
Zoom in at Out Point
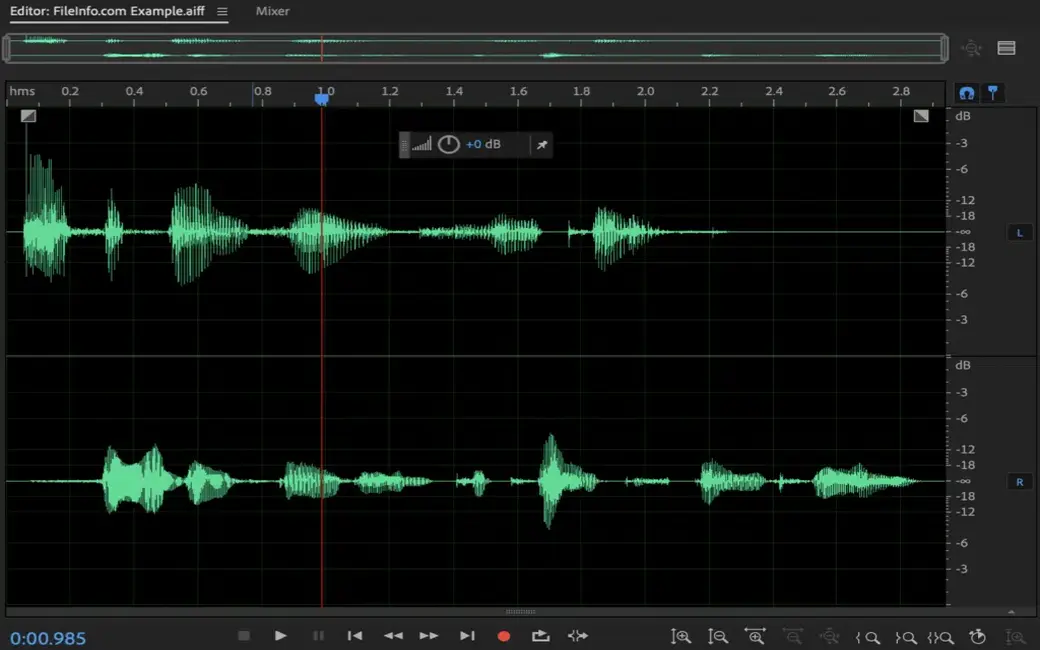pos(905,637)
